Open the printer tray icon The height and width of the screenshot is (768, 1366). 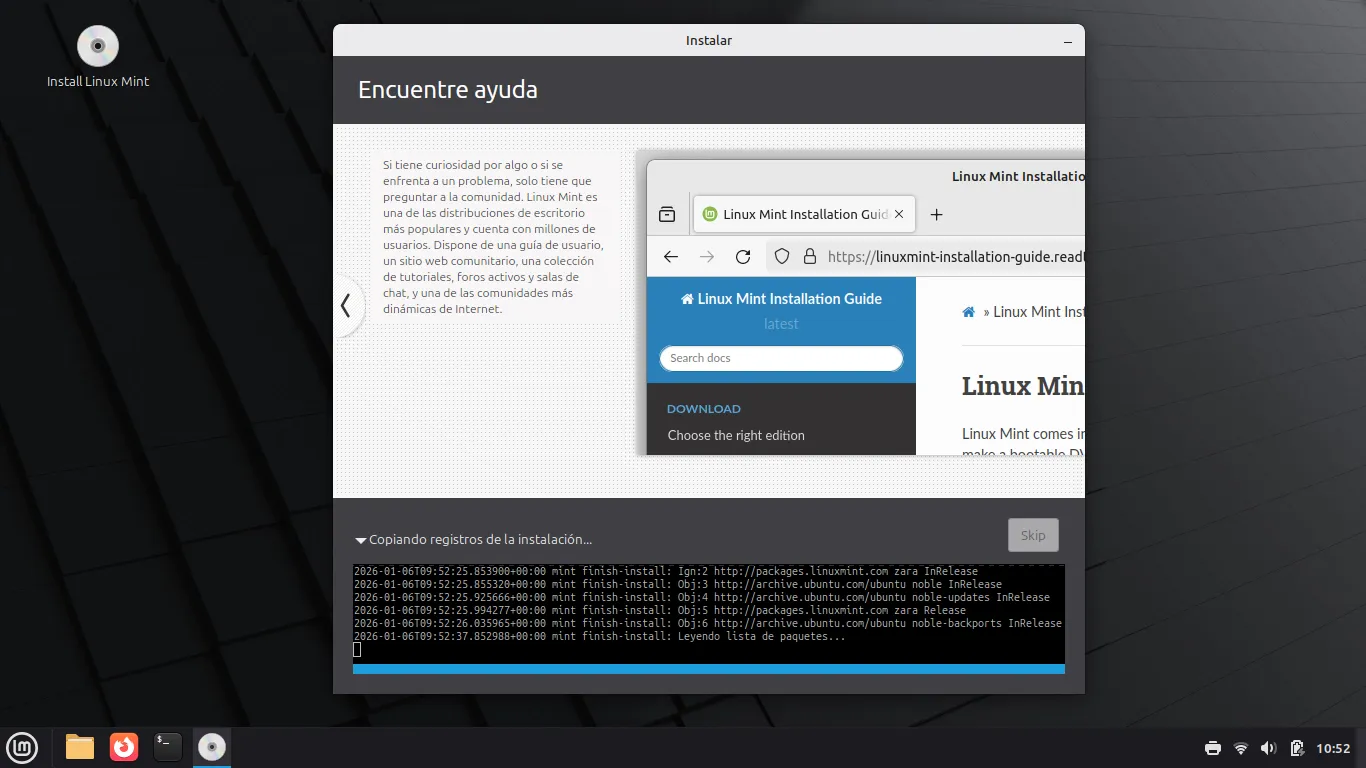(1213, 748)
